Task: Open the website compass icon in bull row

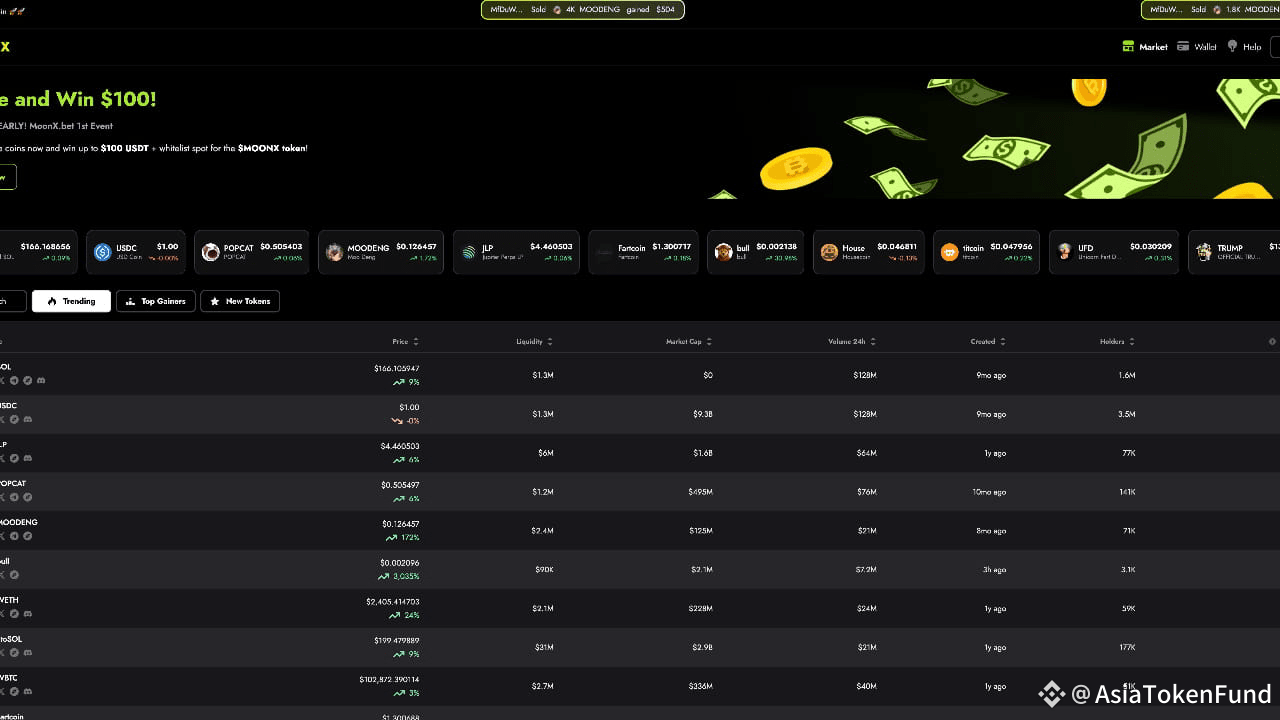Action: [15, 575]
